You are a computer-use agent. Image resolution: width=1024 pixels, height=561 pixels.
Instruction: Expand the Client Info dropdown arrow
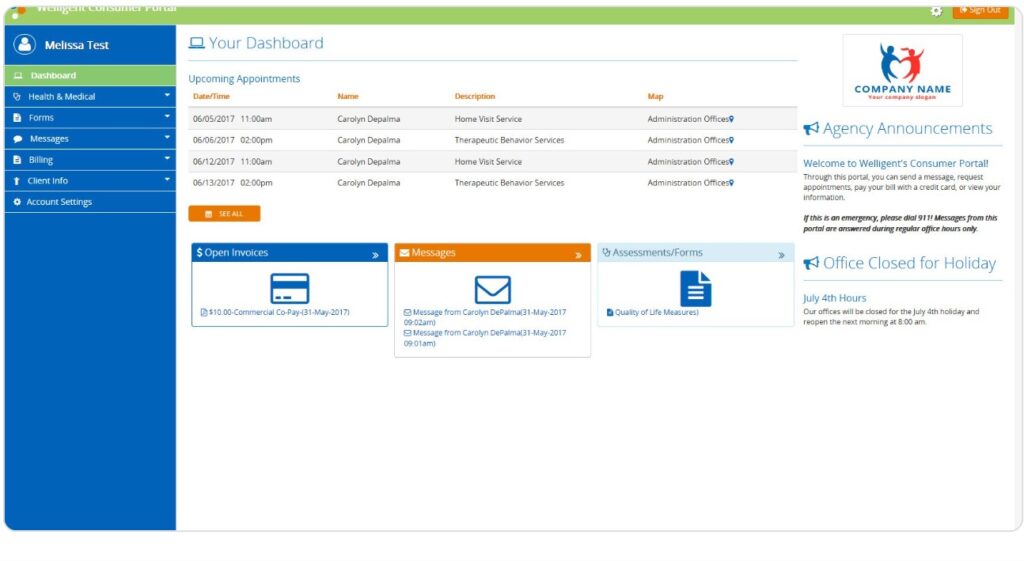[167, 179]
